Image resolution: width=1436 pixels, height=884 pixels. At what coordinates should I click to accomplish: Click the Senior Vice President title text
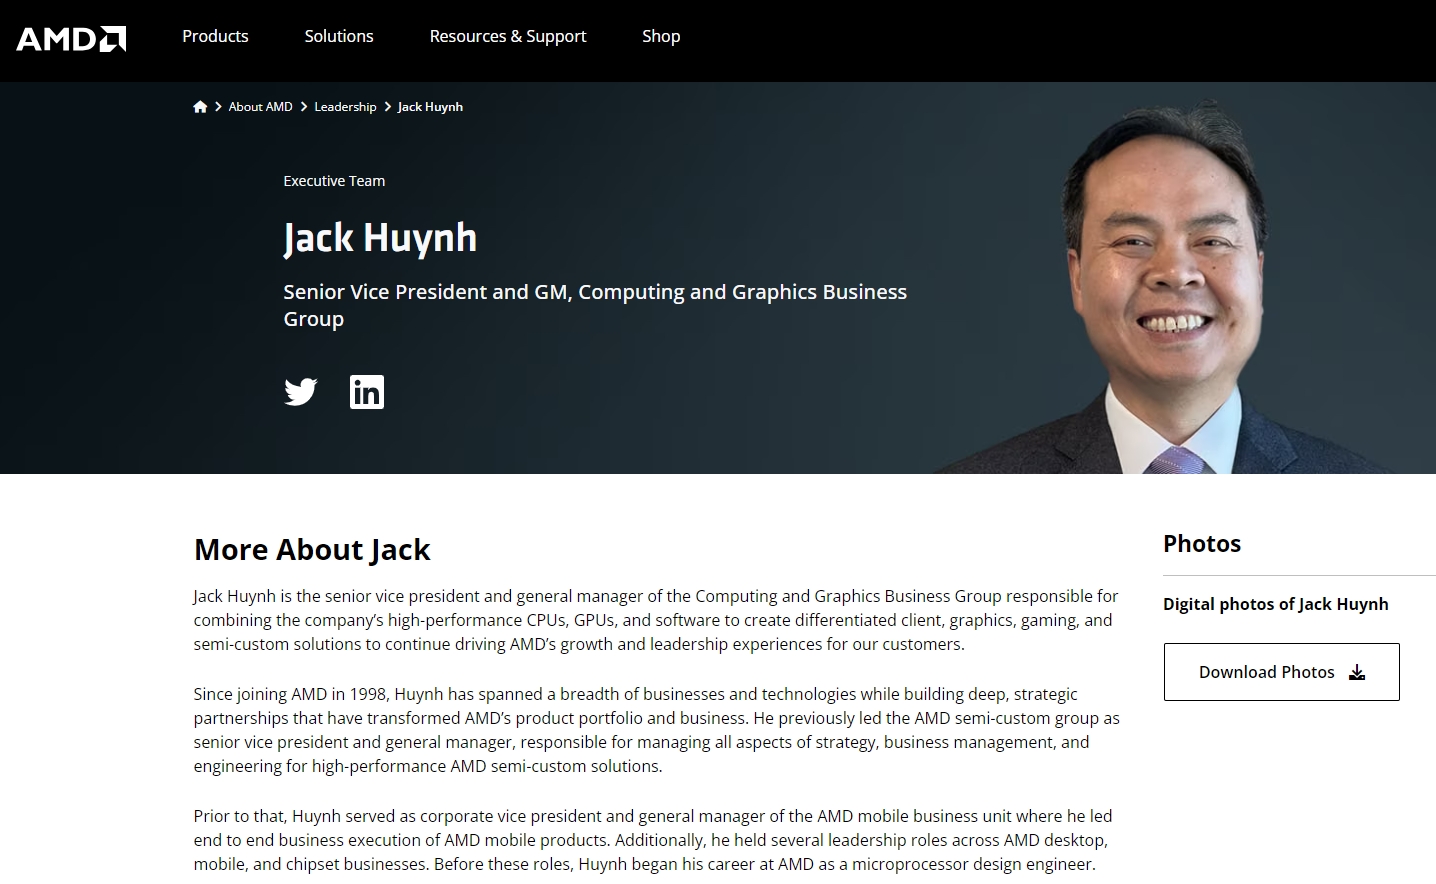click(595, 305)
